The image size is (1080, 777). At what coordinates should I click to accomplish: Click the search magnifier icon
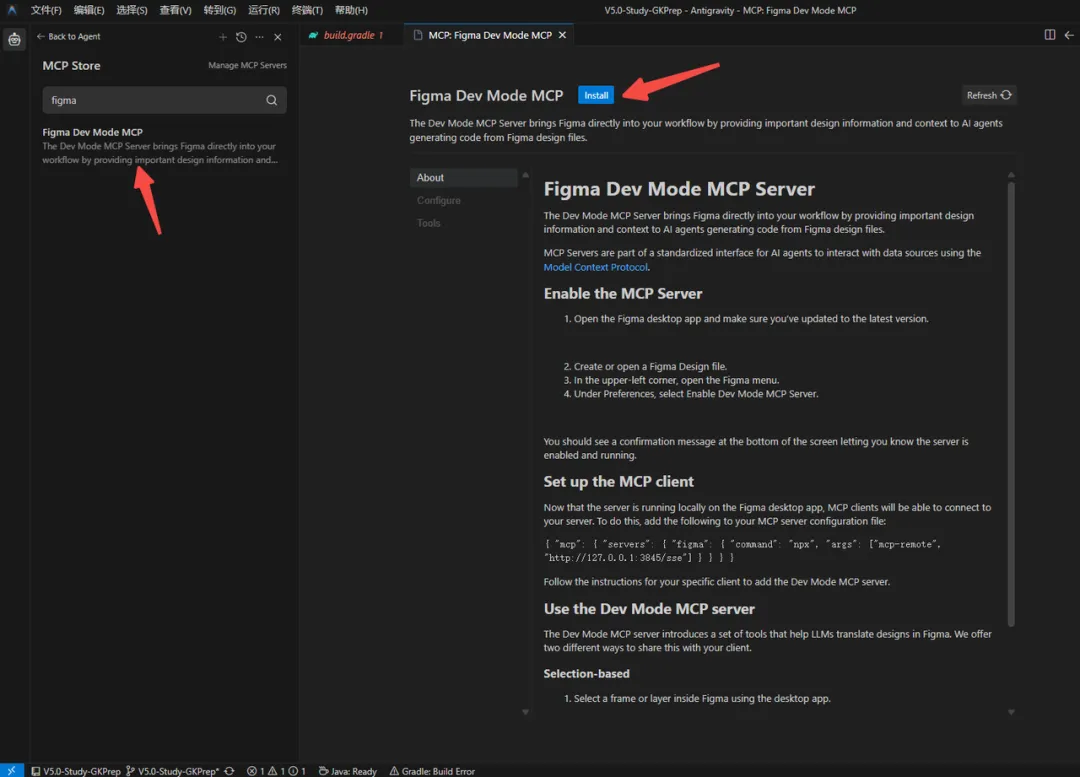(271, 101)
